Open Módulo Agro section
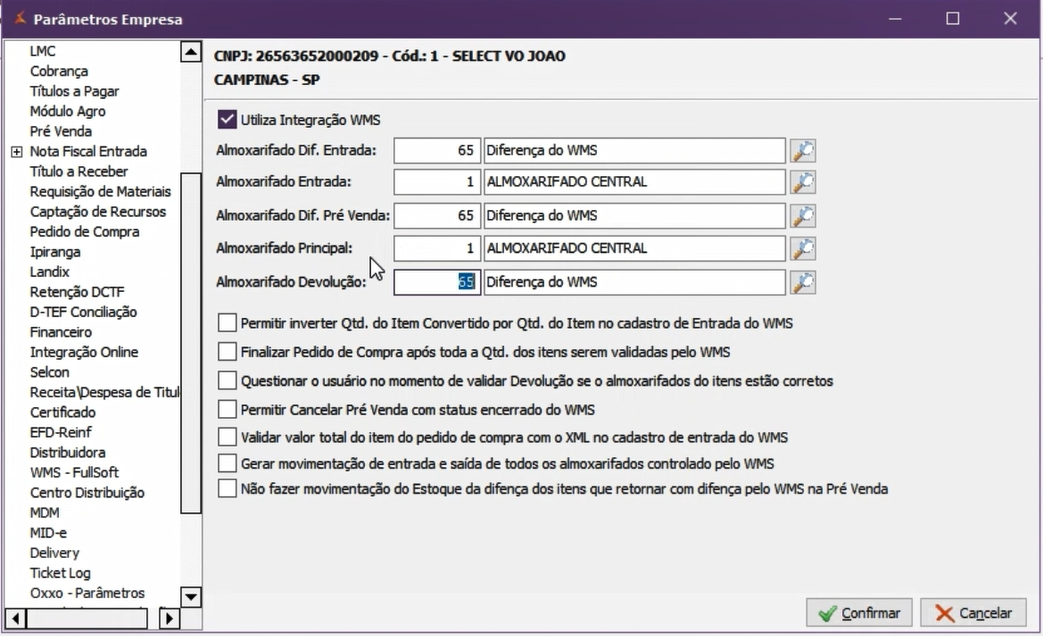The height and width of the screenshot is (636, 1043). (x=67, y=111)
